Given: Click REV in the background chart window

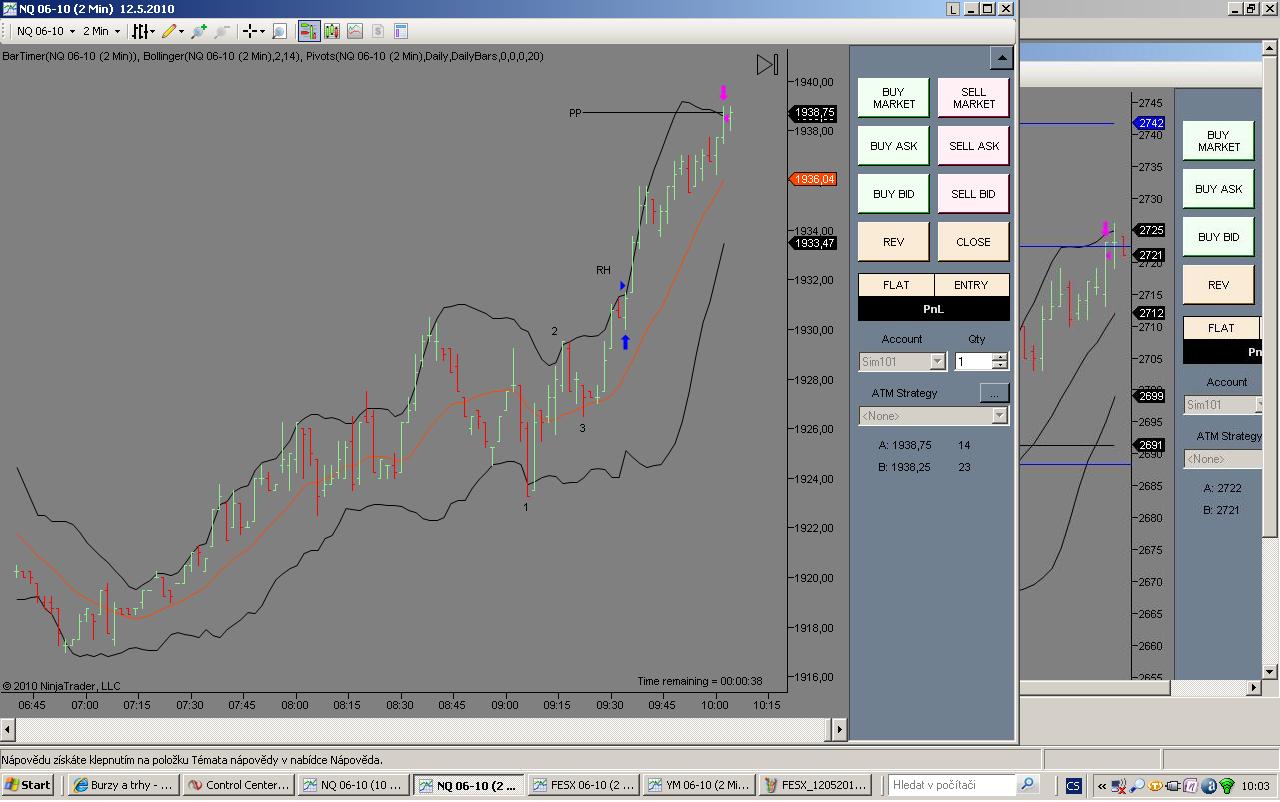Looking at the screenshot, I should pos(1218,285).
